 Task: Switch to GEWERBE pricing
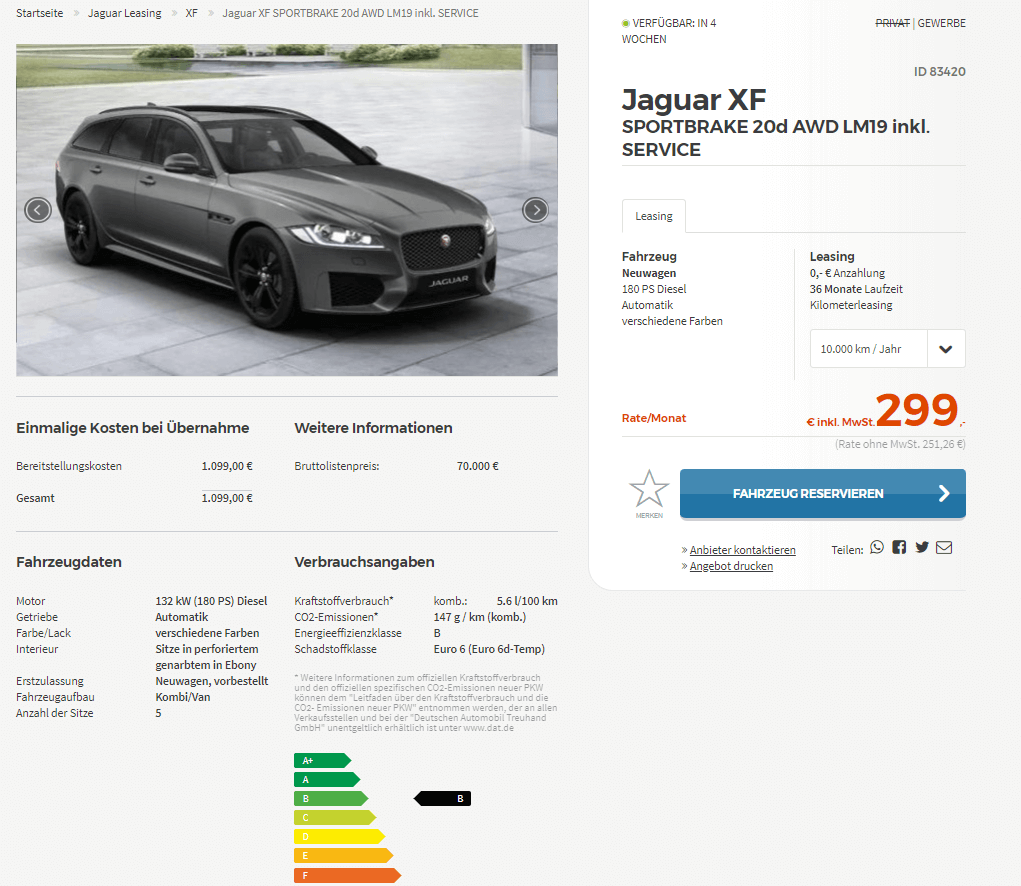942,23
